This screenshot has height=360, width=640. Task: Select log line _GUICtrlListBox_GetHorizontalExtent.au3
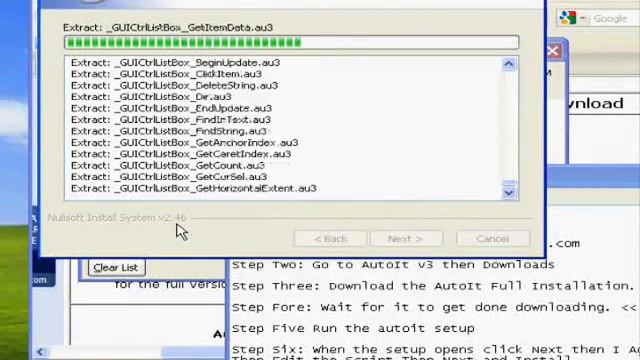coord(194,189)
